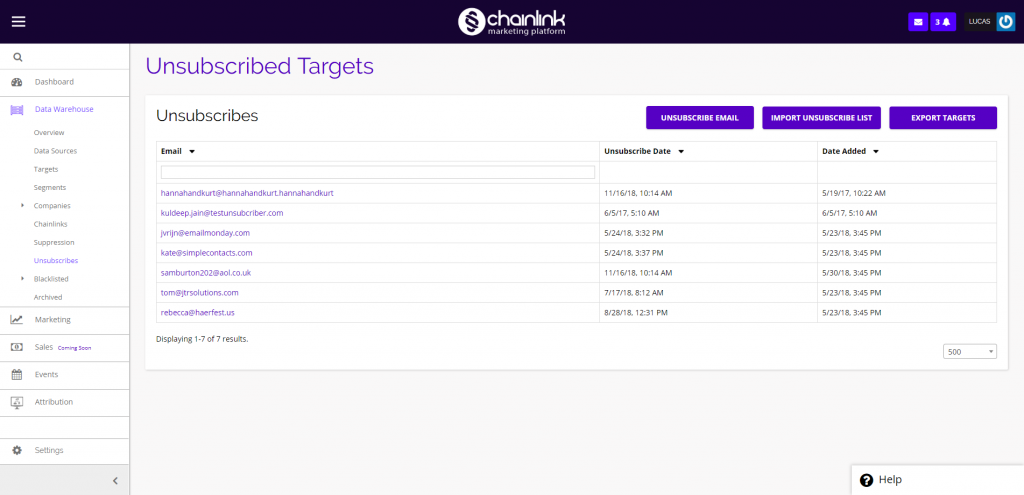Click the Sales money icon
The image size is (1024, 495).
pos(17,347)
